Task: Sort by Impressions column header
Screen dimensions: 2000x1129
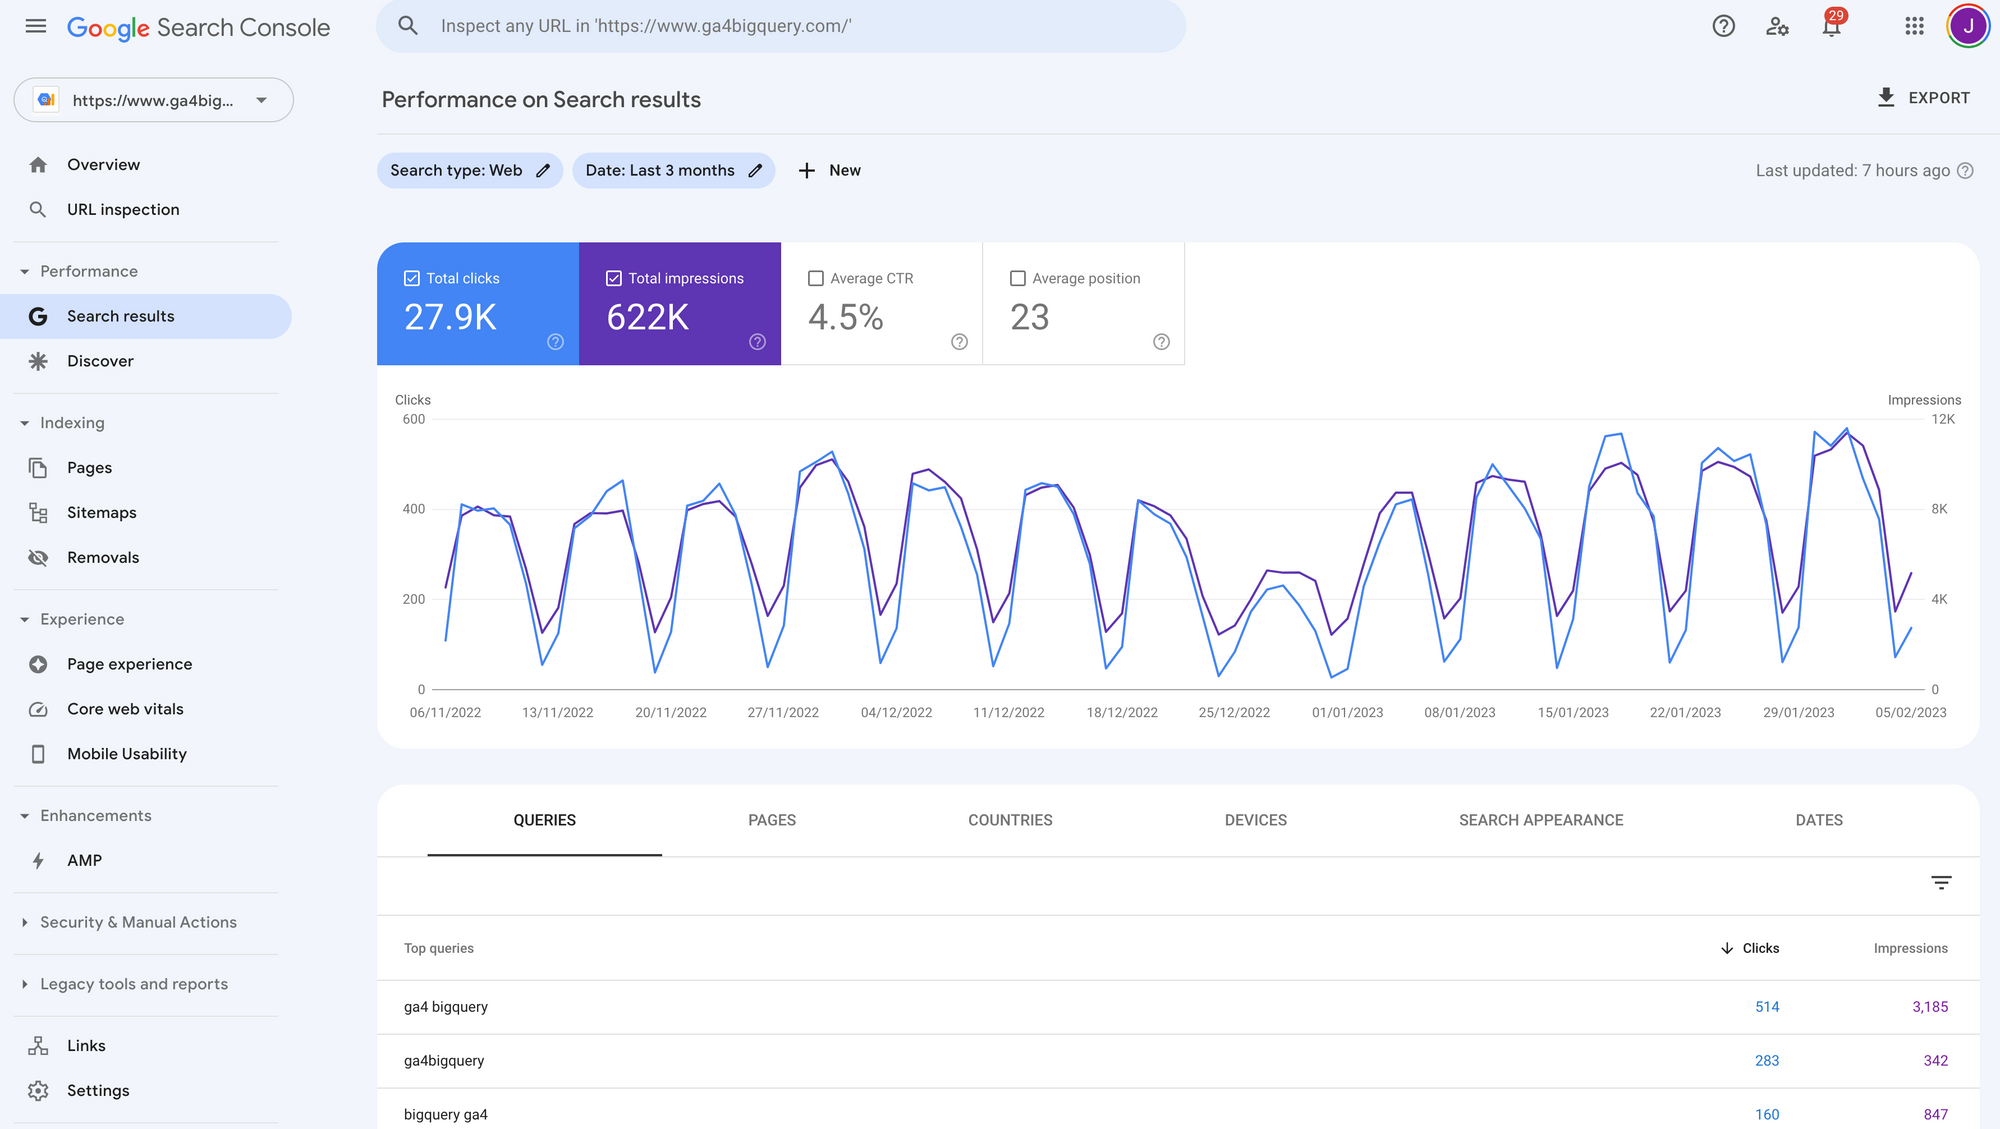Action: [x=1910, y=948]
